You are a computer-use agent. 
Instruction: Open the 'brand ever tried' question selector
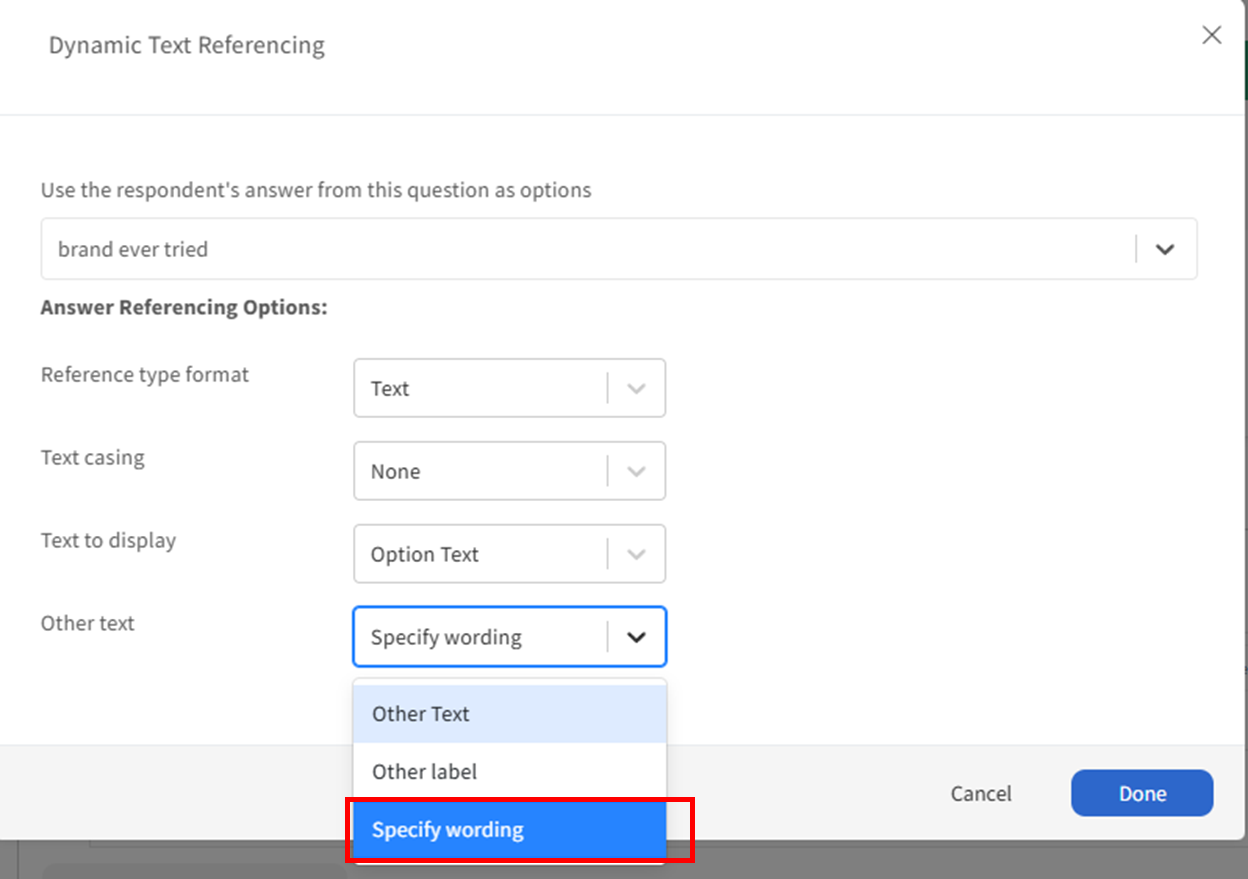[588, 249]
